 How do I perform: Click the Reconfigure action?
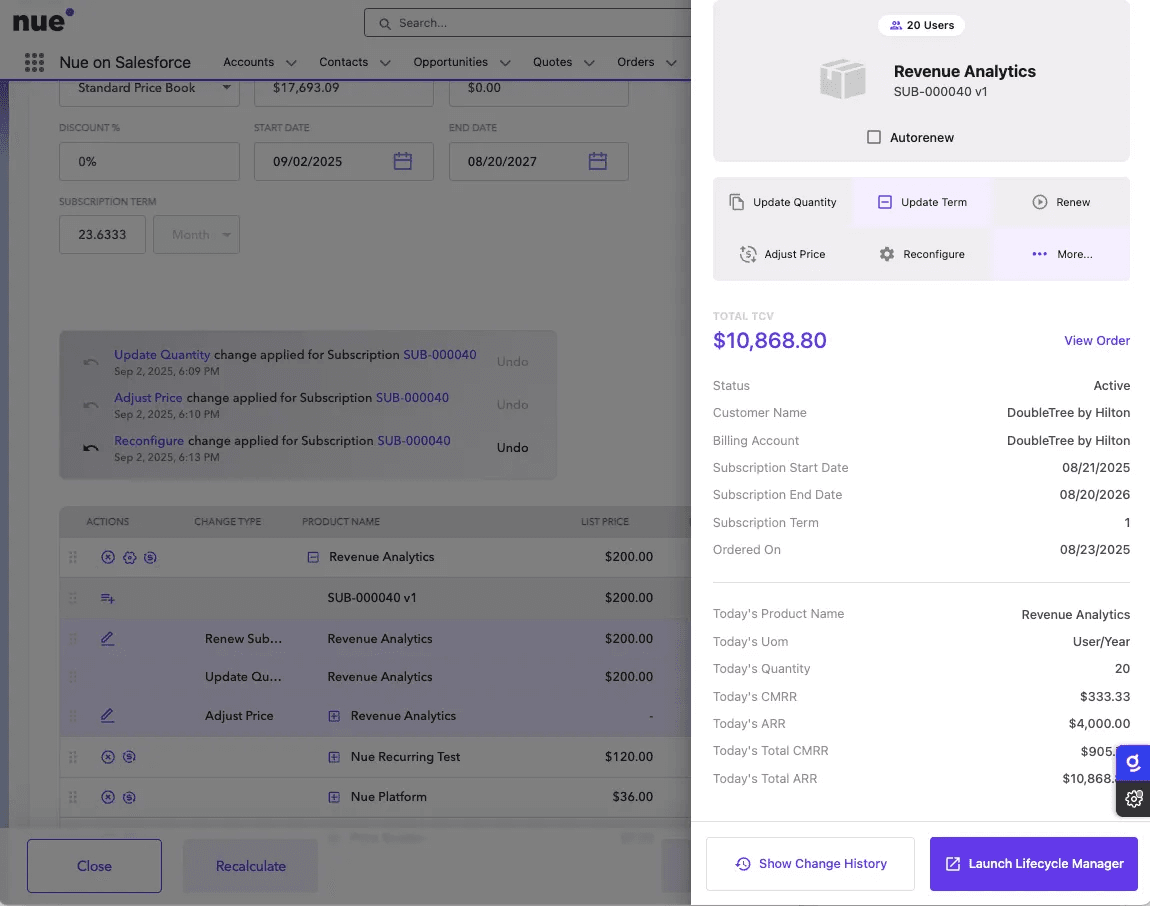click(x=922, y=255)
